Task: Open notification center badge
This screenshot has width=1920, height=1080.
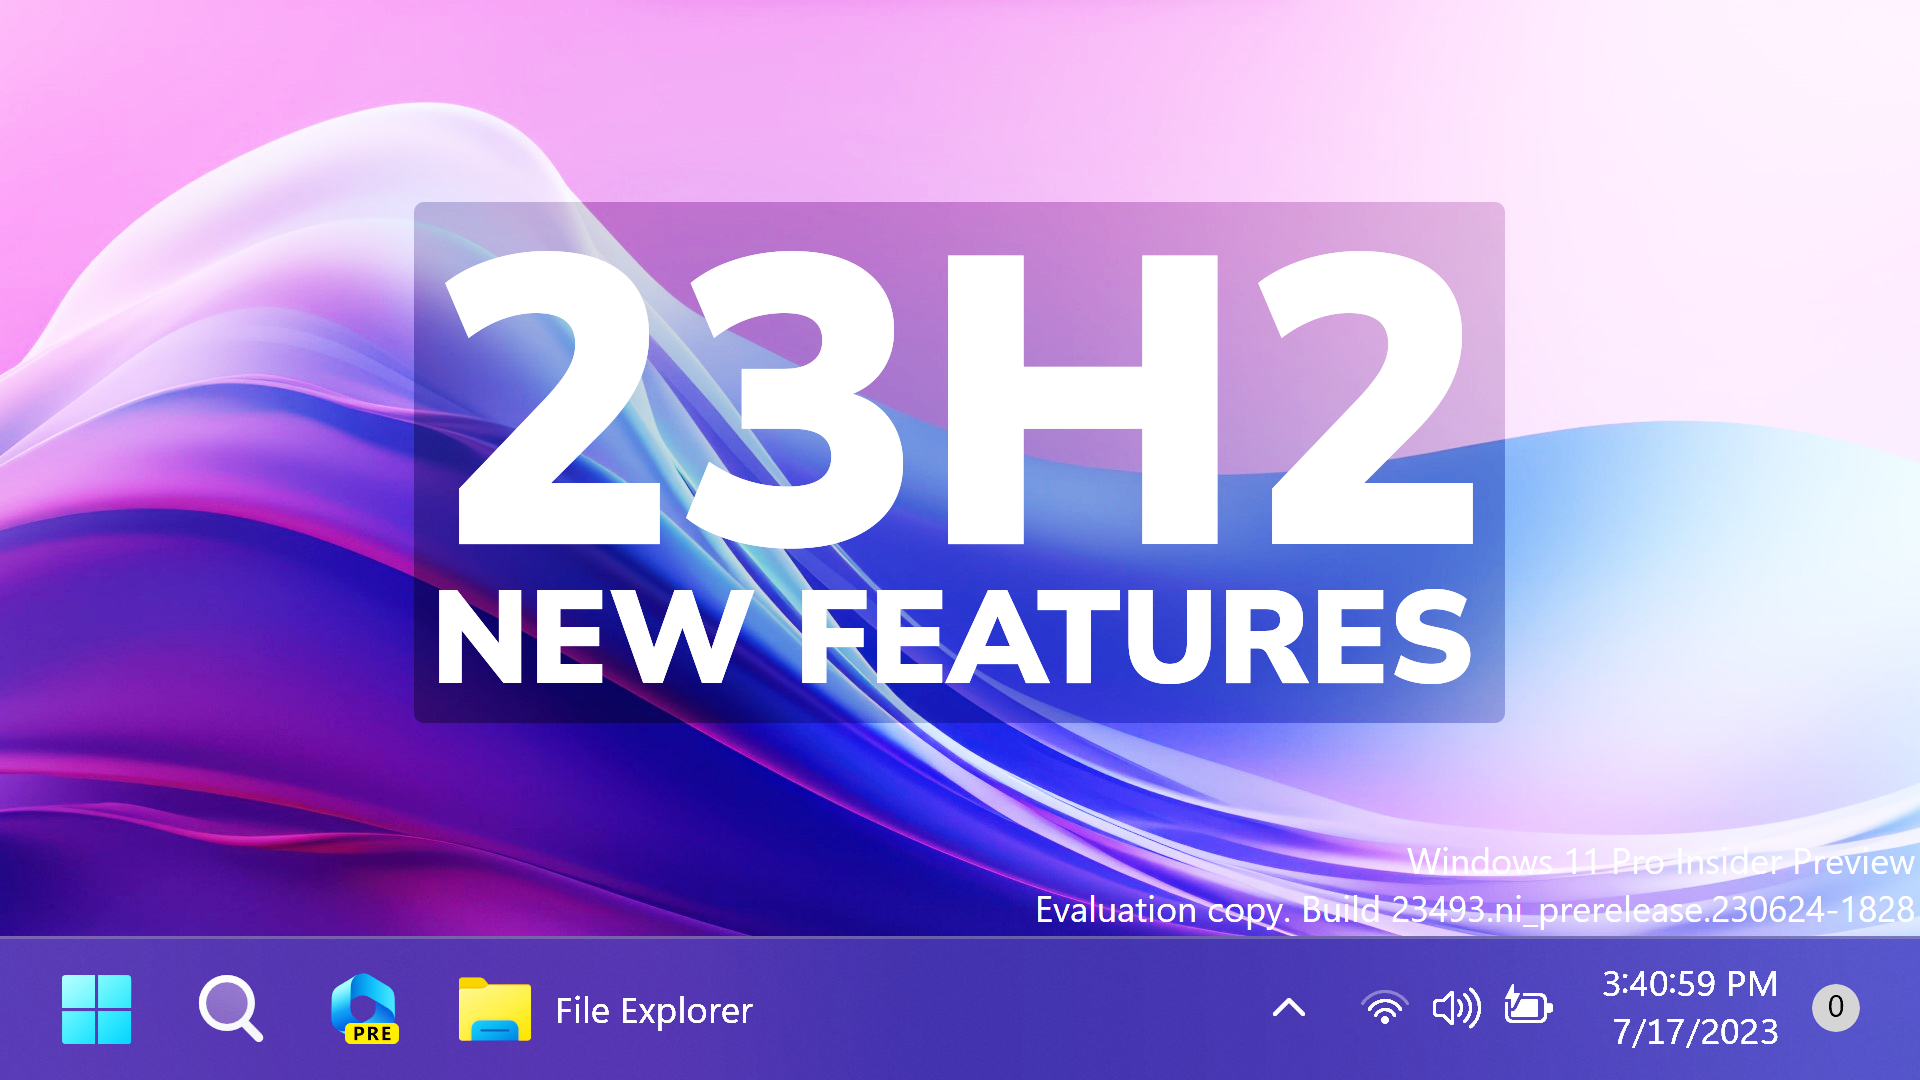Action: tap(1836, 1007)
